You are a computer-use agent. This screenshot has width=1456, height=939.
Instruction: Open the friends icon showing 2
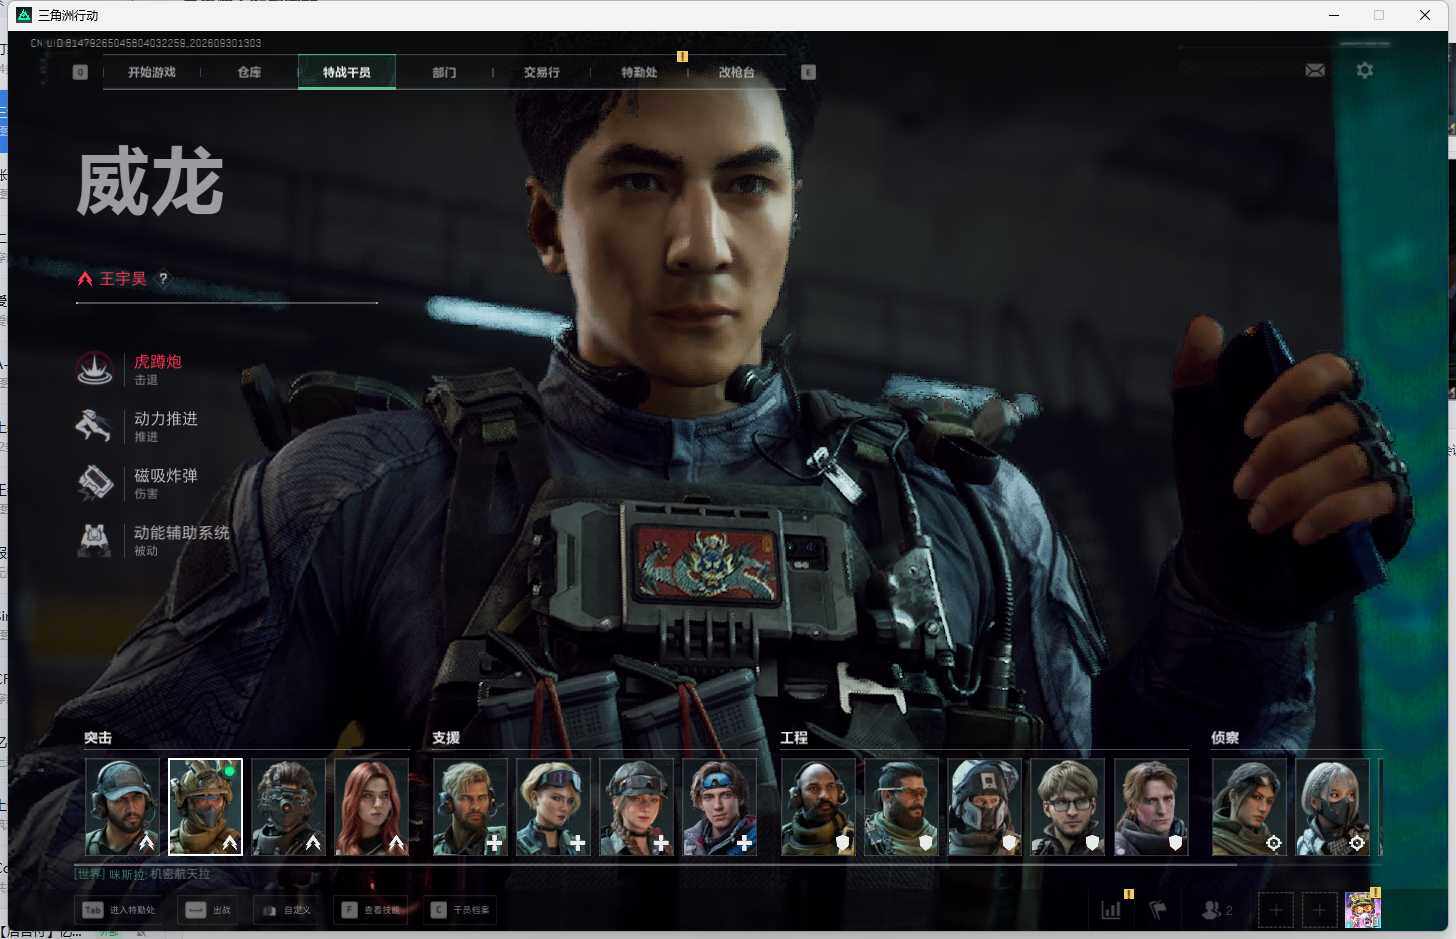click(x=1216, y=910)
